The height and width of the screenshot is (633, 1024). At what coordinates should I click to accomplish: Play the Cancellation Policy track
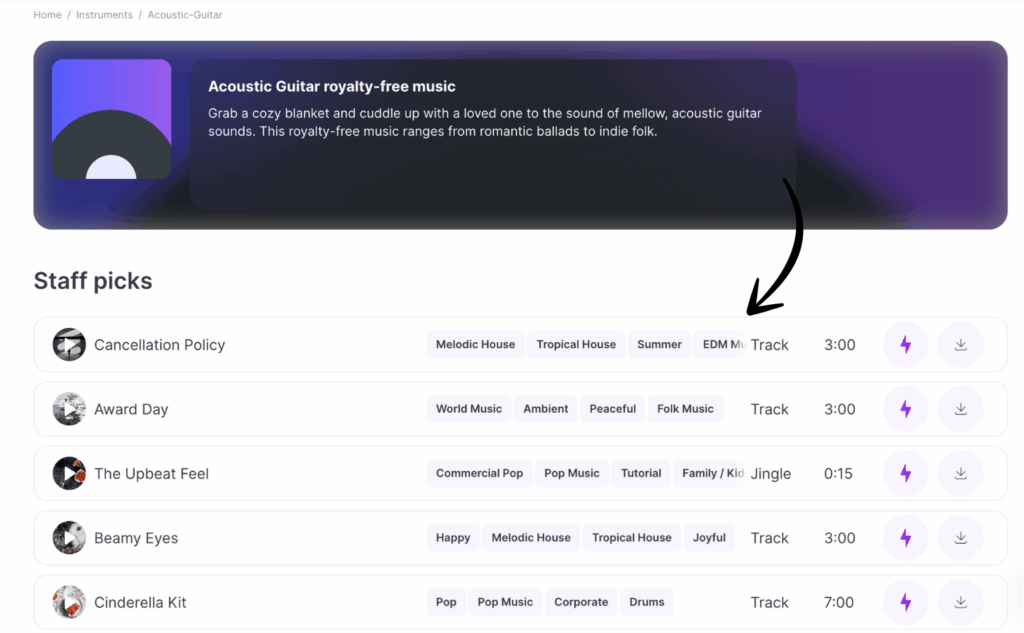[69, 345]
